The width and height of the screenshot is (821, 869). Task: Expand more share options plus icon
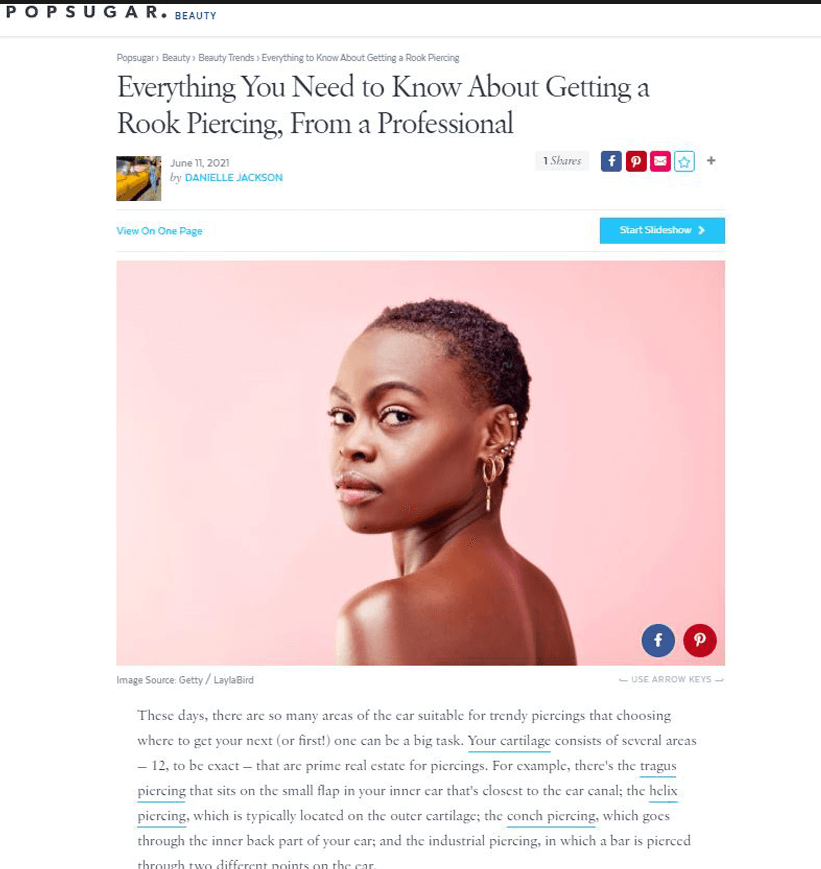pos(711,160)
